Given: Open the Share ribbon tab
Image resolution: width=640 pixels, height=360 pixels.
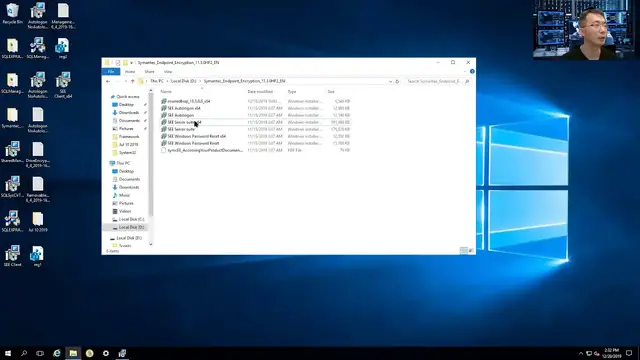Looking at the screenshot, I should point(149,71).
